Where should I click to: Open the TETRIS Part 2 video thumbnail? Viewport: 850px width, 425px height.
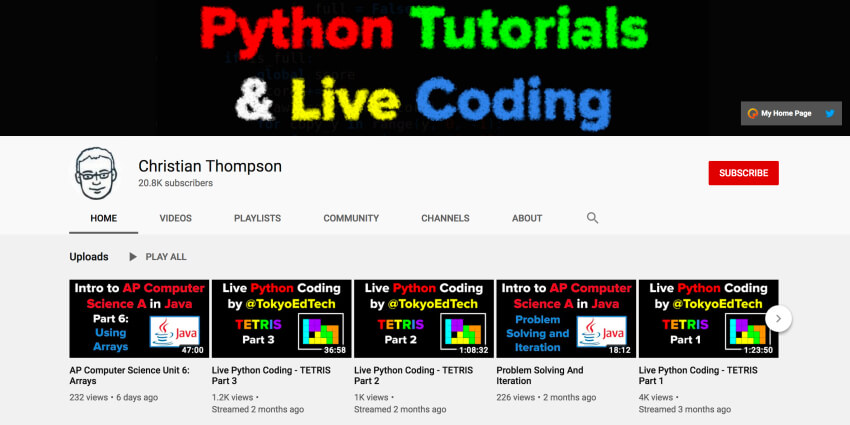point(424,319)
